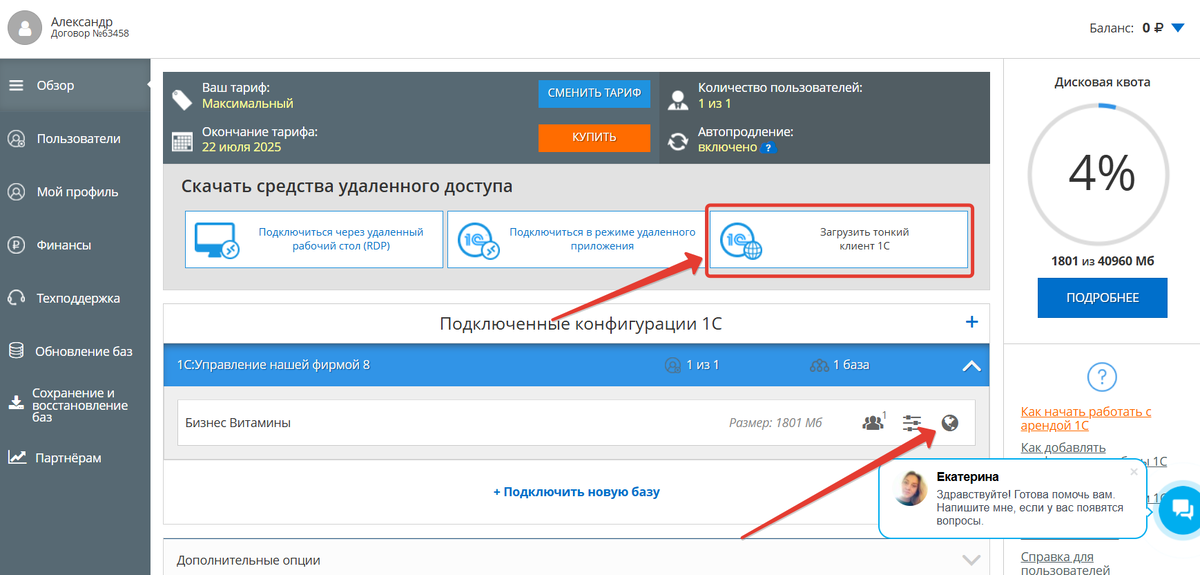Click the profile icon beside Мой профиль
The image size is (1200, 575).
point(16,192)
